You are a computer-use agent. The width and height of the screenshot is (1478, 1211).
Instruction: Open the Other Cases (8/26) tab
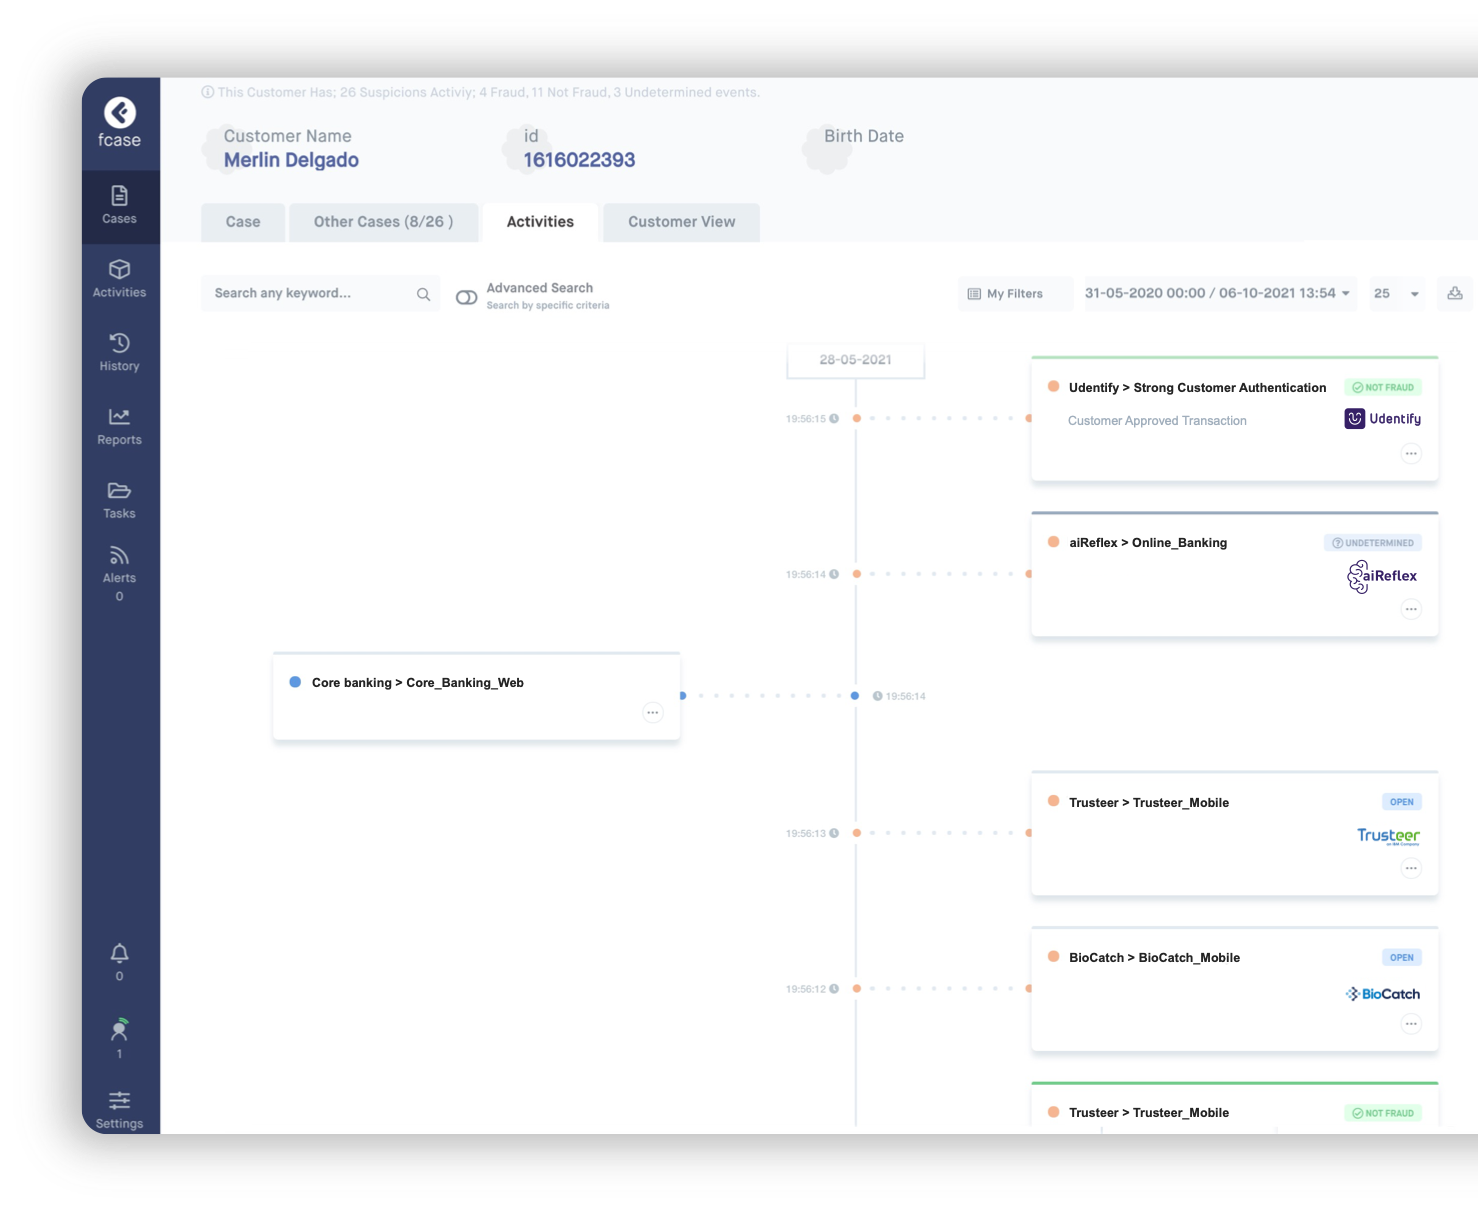pos(383,222)
